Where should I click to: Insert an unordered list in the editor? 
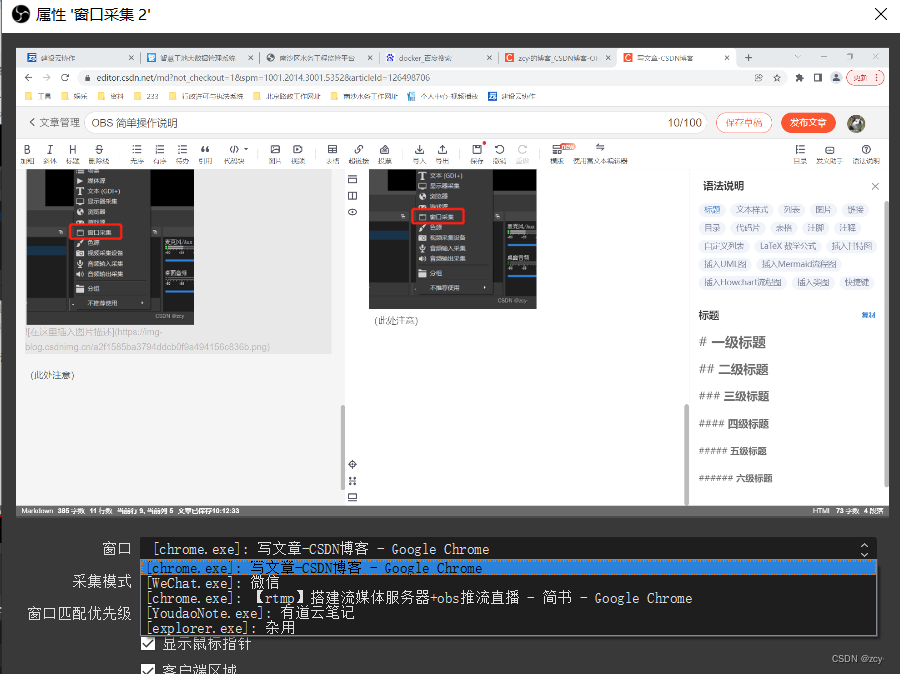click(137, 150)
